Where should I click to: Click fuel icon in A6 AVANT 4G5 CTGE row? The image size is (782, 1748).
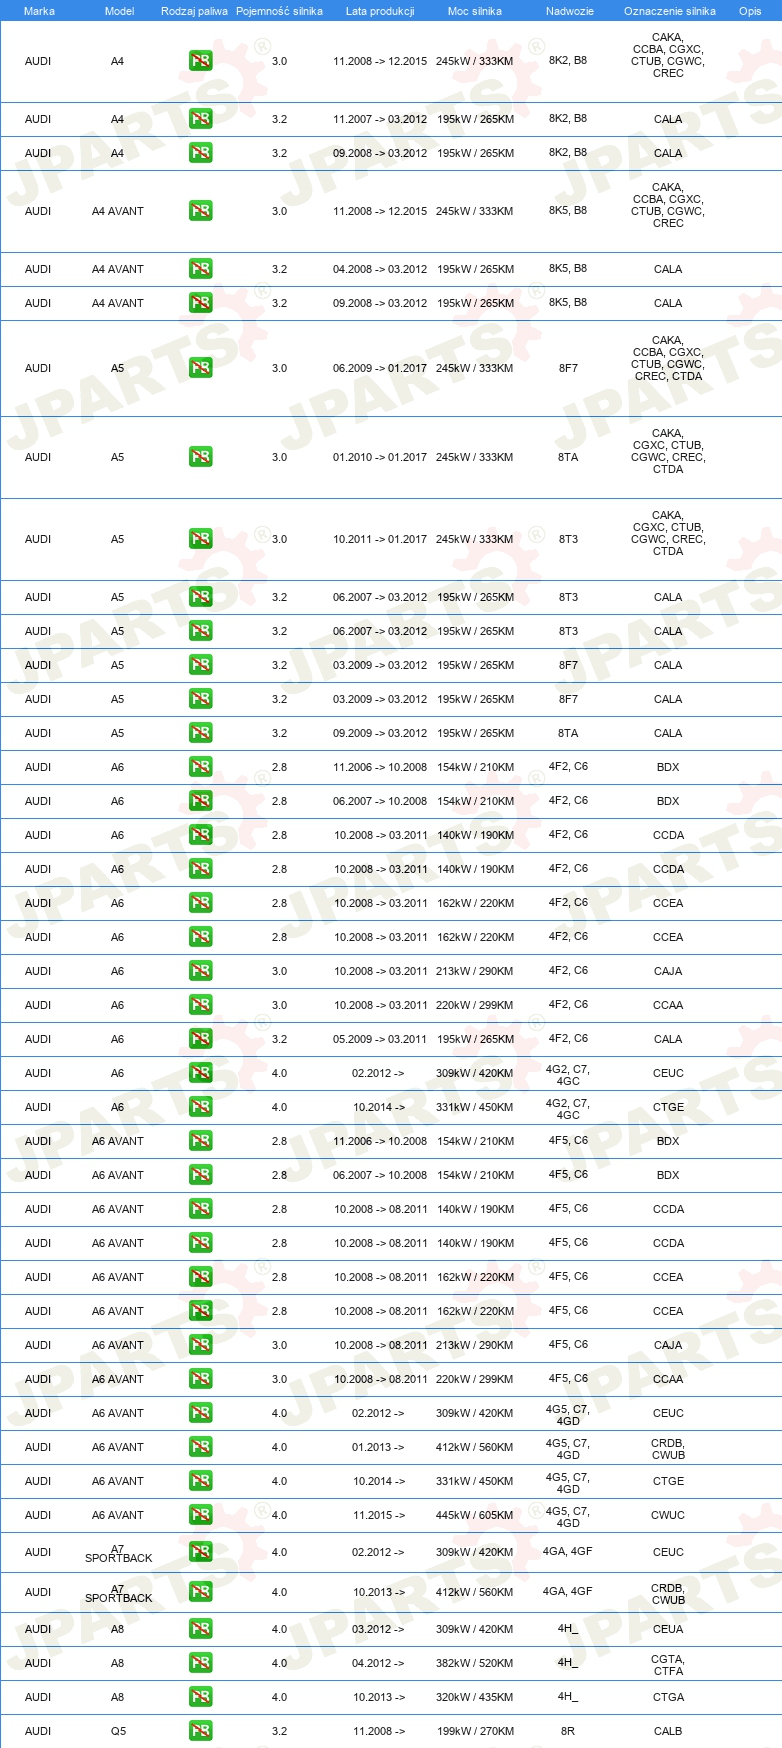point(201,1481)
